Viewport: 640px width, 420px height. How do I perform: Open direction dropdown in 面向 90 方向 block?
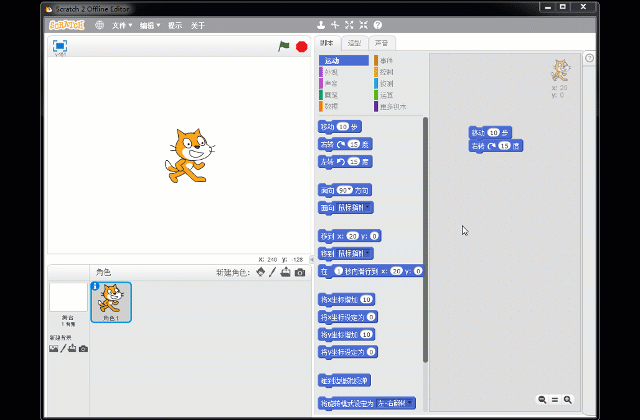(350, 190)
